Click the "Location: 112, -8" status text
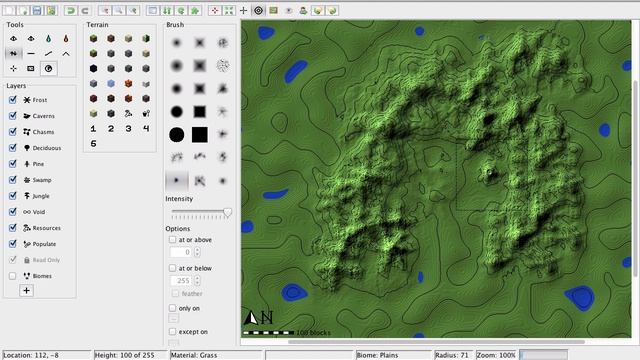Image resolution: width=640 pixels, height=360 pixels. click(x=31, y=355)
